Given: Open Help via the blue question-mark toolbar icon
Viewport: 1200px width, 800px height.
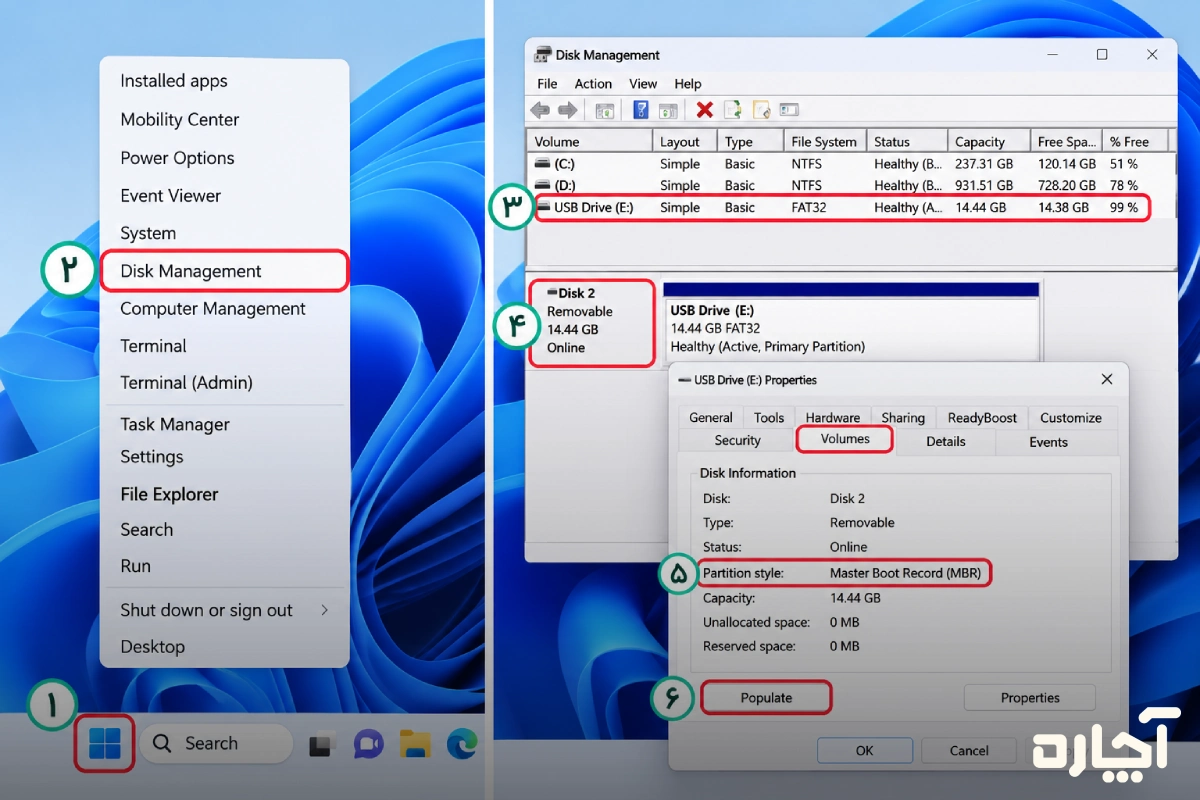Looking at the screenshot, I should pos(641,110).
